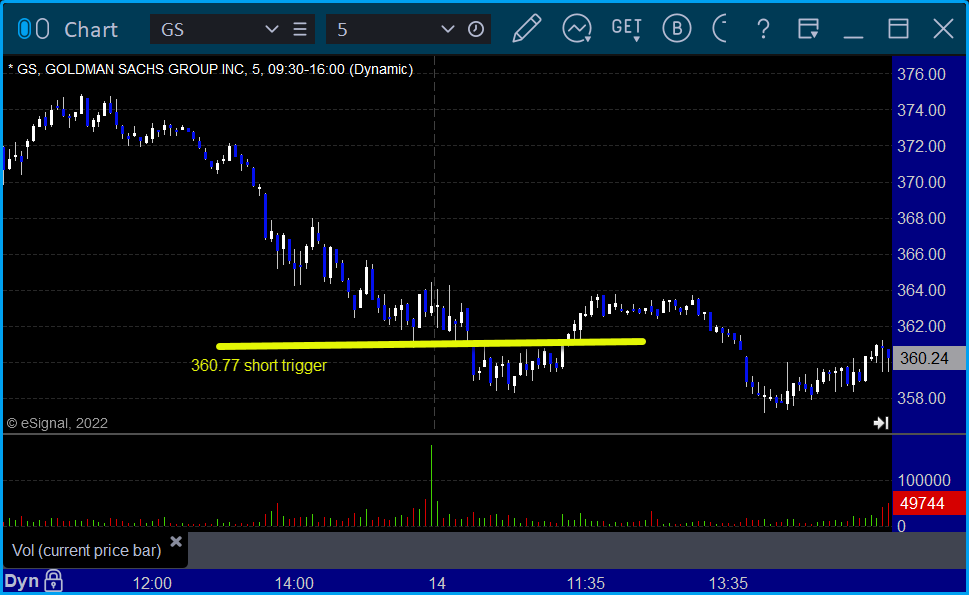Click the current price tag 360.24

pos(929,358)
